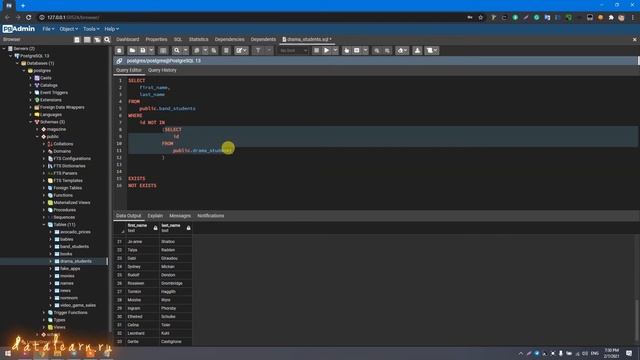The height and width of the screenshot is (360, 640).
Task: Expand the band_students table node
Action: coord(51,247)
